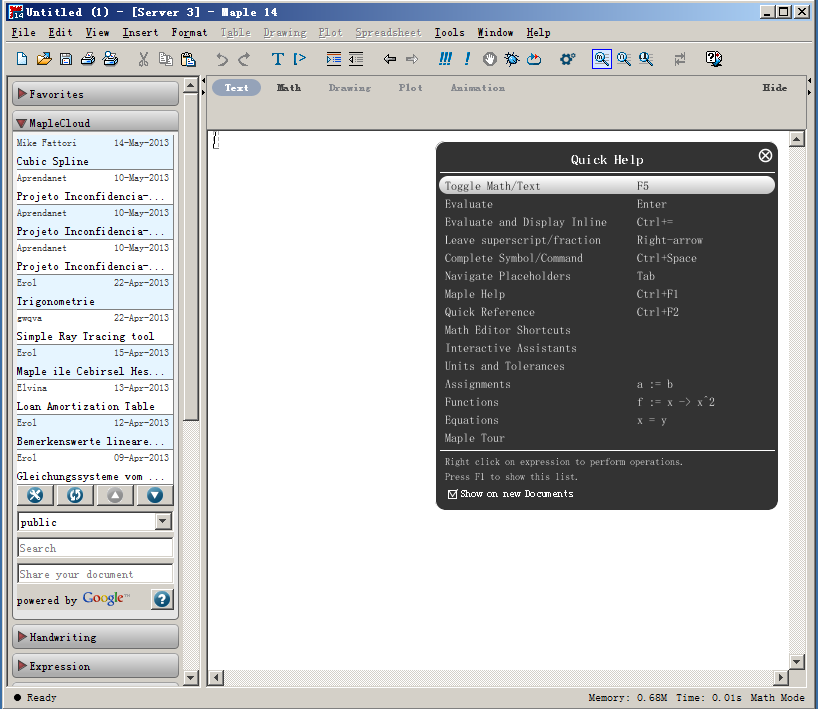Open a file with the folder icon
Image resolution: width=818 pixels, height=709 pixels.
(44, 59)
